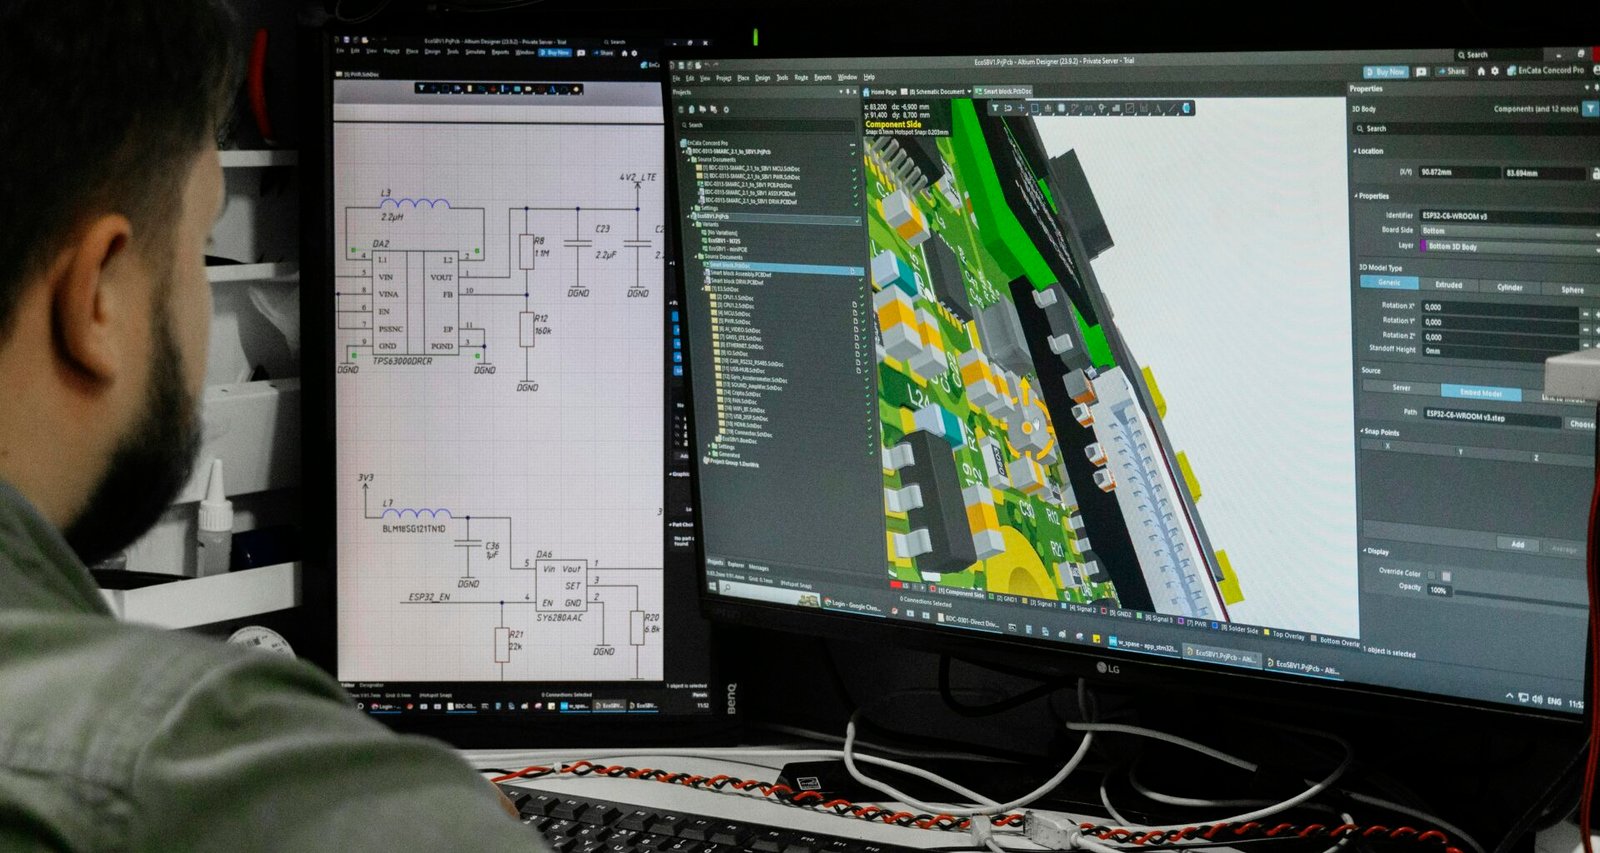1600x853 pixels.
Task: Open settings gear icon in right Altium title bar
Action: tap(1495, 71)
